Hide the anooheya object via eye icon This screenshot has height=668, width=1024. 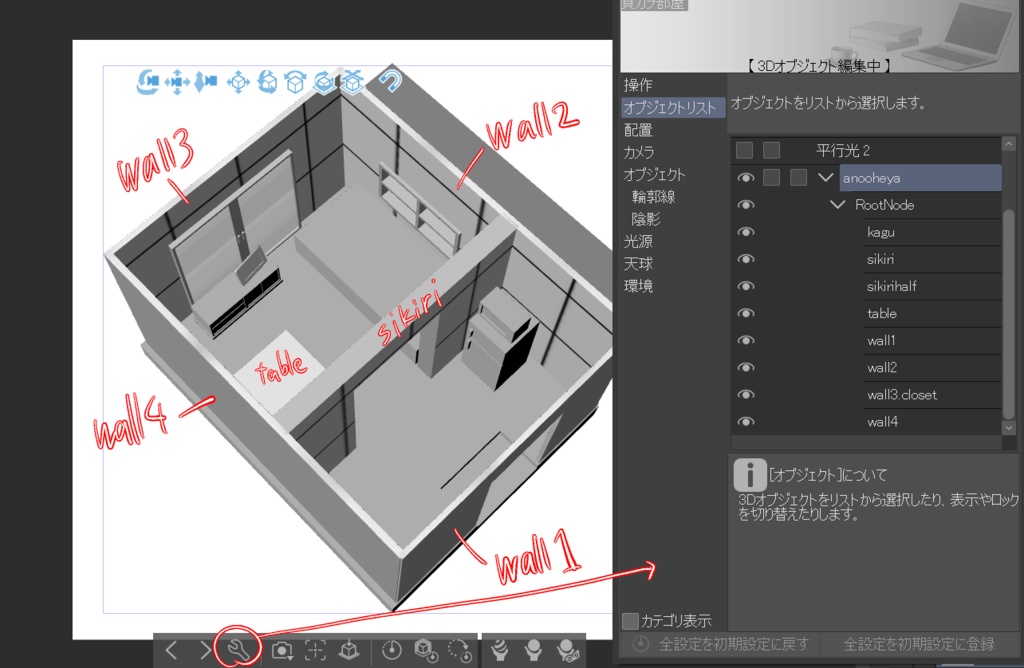(745, 178)
